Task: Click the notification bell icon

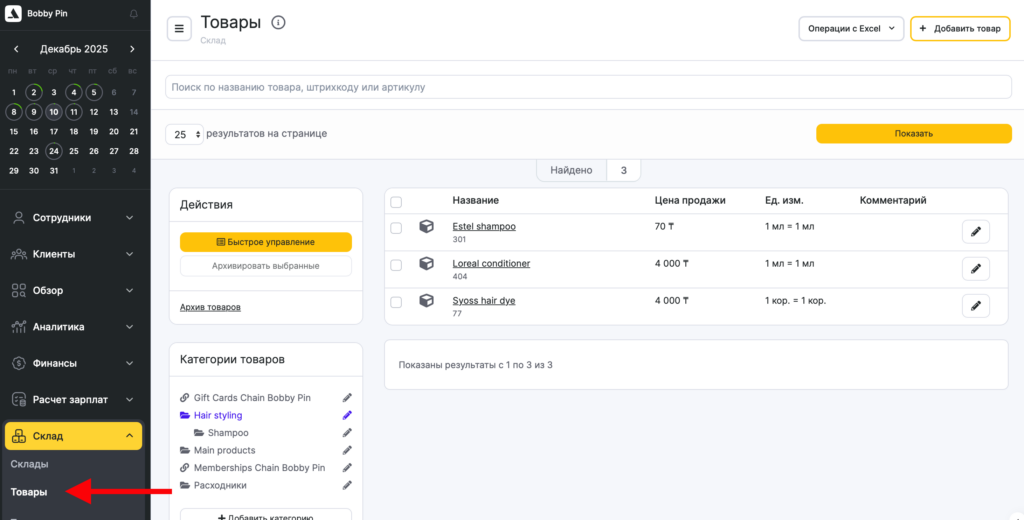Action: click(x=135, y=14)
